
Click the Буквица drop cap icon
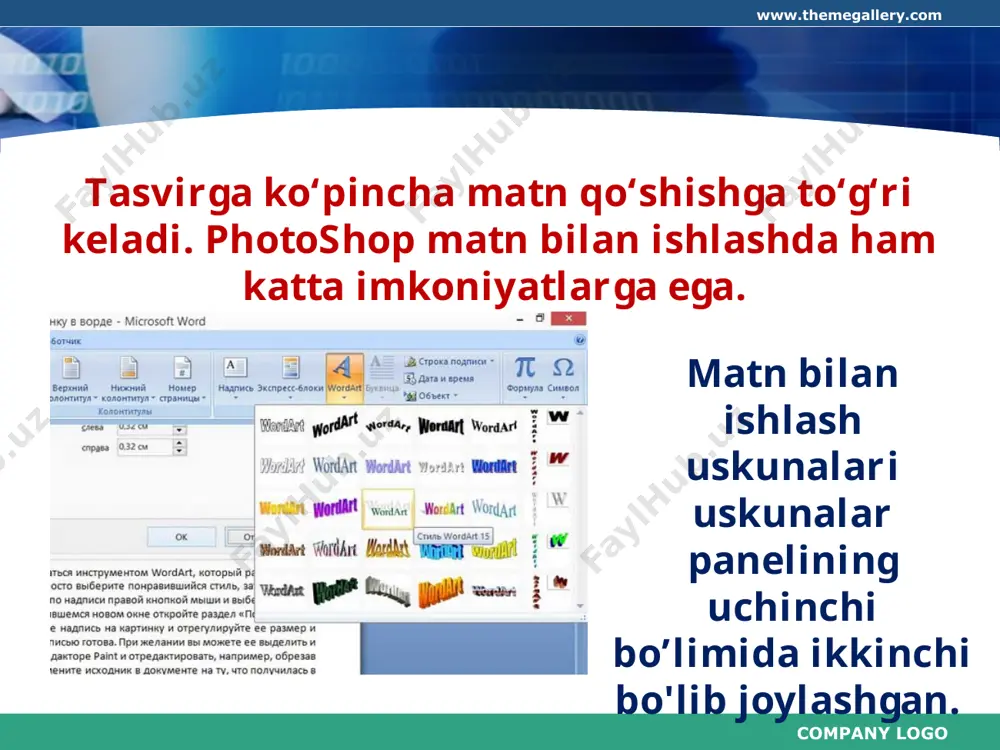381,368
